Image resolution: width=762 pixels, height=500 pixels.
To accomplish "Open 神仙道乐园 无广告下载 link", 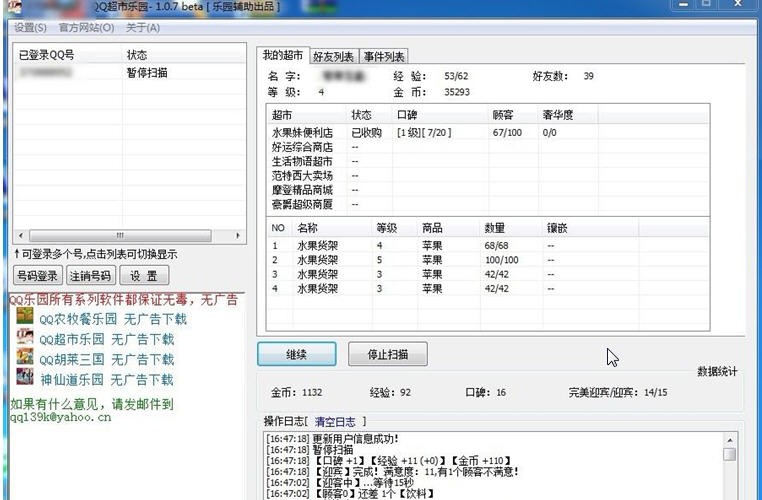I will point(106,379).
